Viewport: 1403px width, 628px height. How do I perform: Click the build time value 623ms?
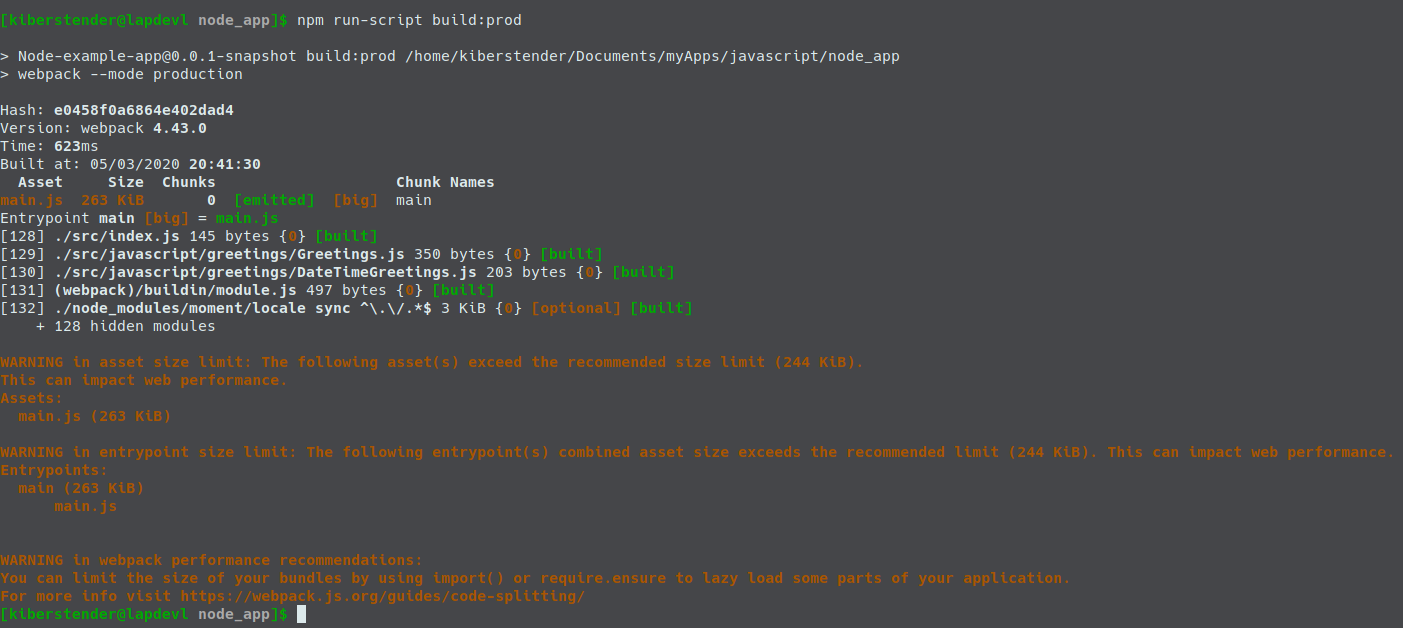coord(76,146)
